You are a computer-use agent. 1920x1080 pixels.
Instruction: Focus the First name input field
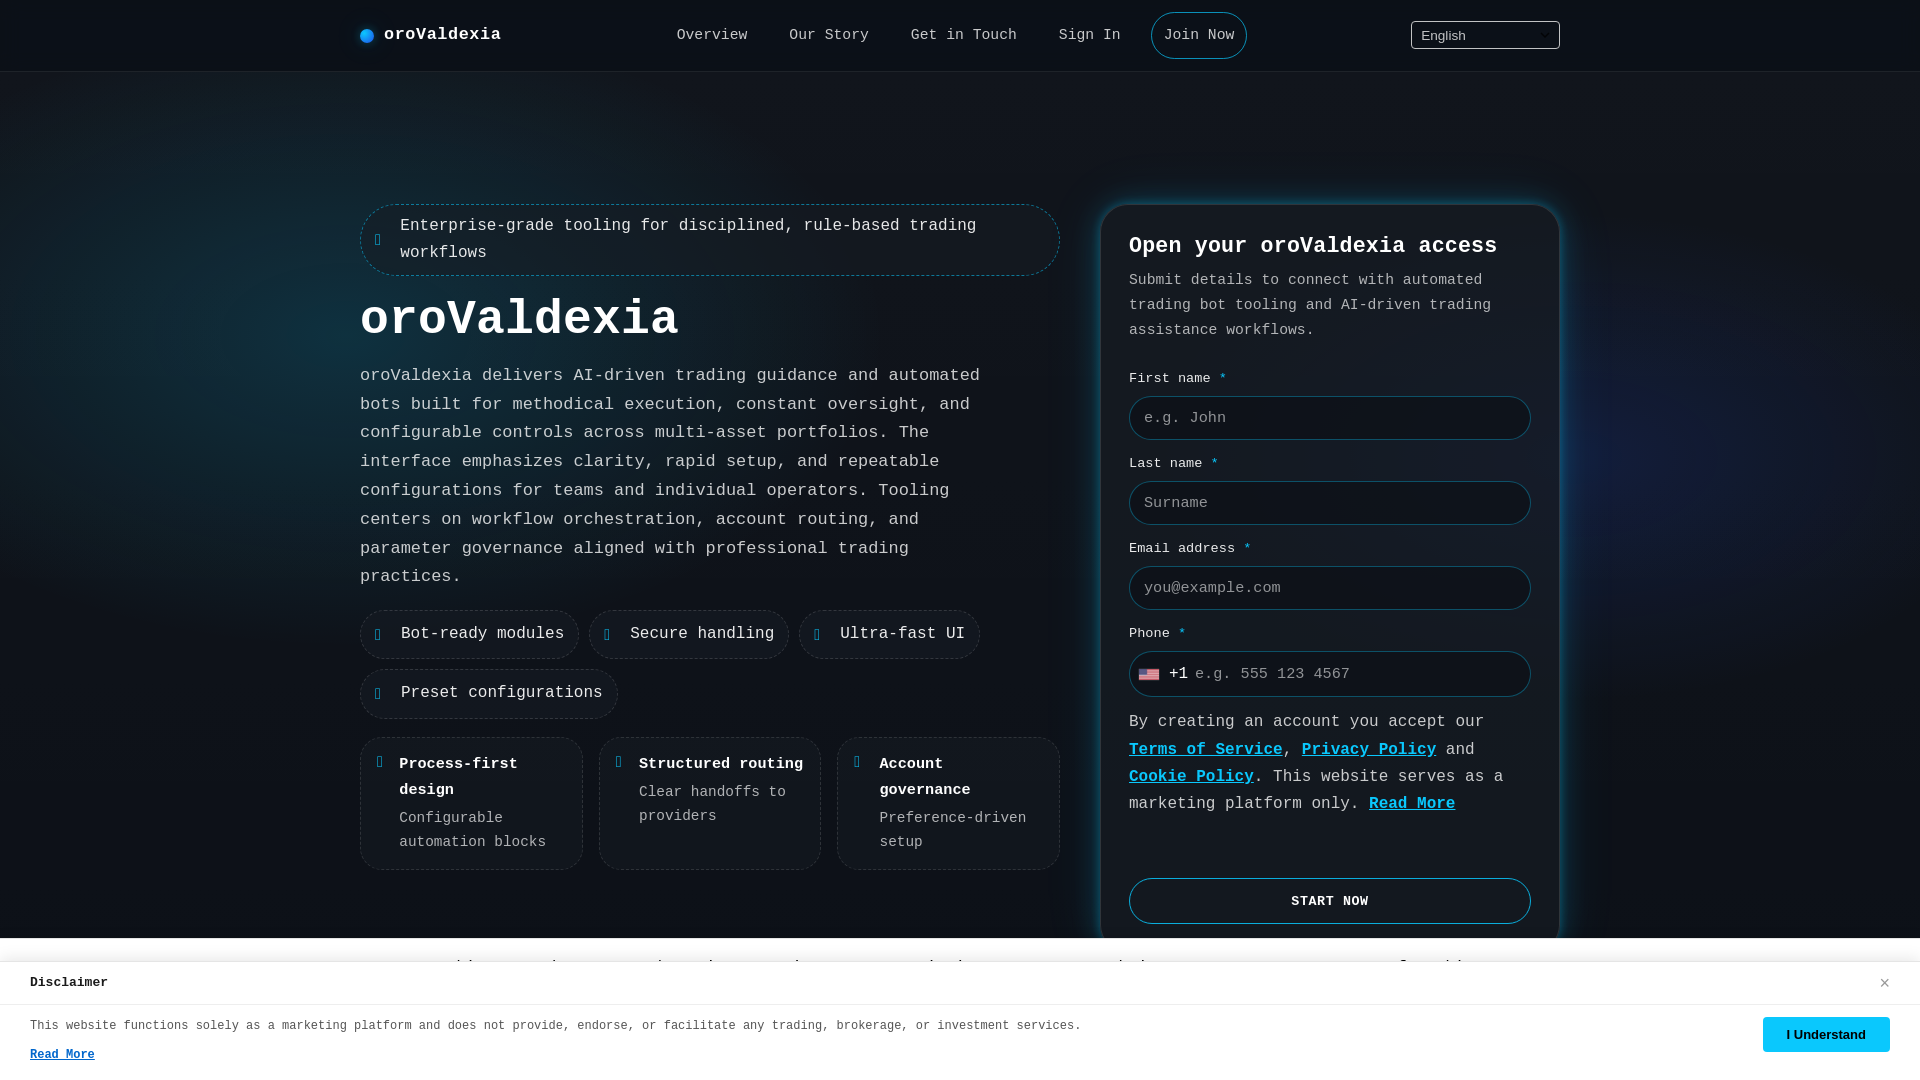pyautogui.click(x=1330, y=418)
